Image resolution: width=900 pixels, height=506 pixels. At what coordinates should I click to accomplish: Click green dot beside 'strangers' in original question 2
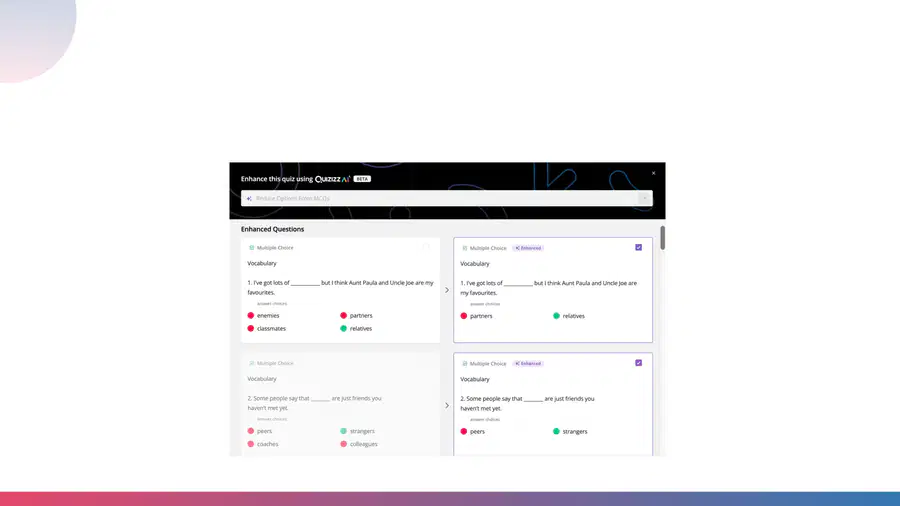tap(343, 430)
